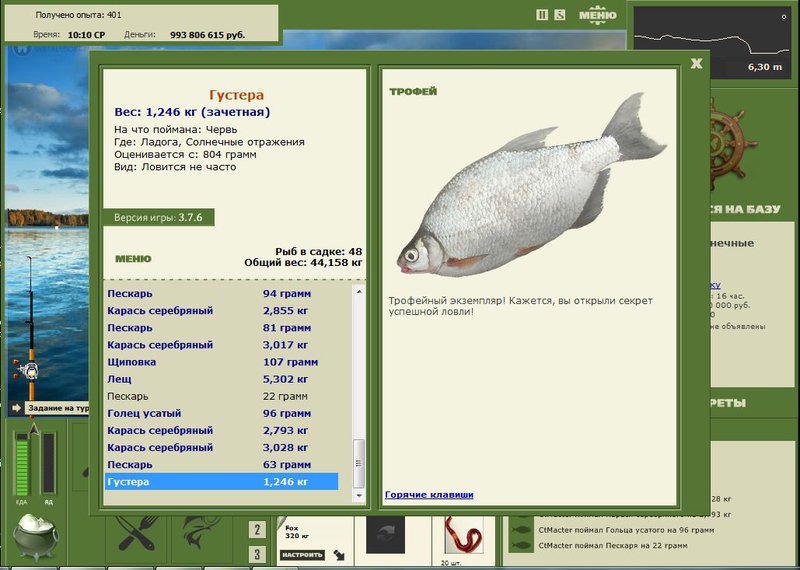Image resolution: width=800 pixels, height=570 pixels.
Task: Click the Густера title in details panel
Action: 236,95
